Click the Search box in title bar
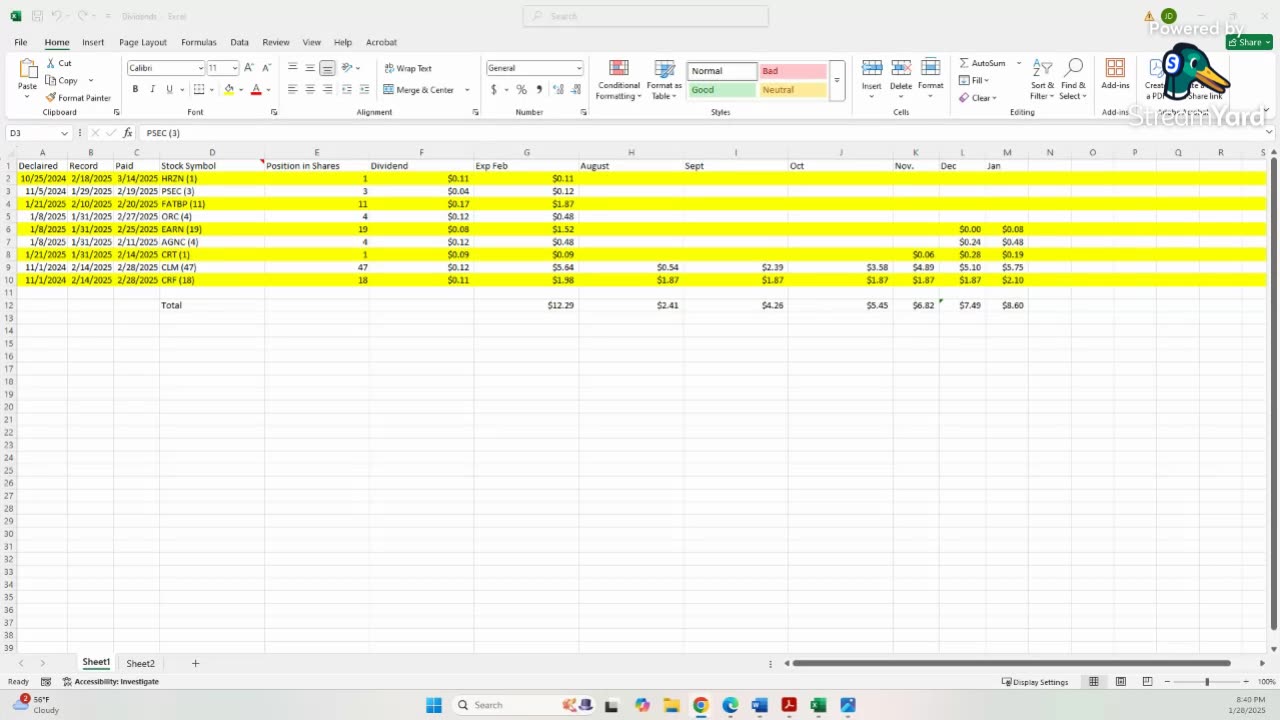Screen dimensions: 1280x720 click(646, 16)
